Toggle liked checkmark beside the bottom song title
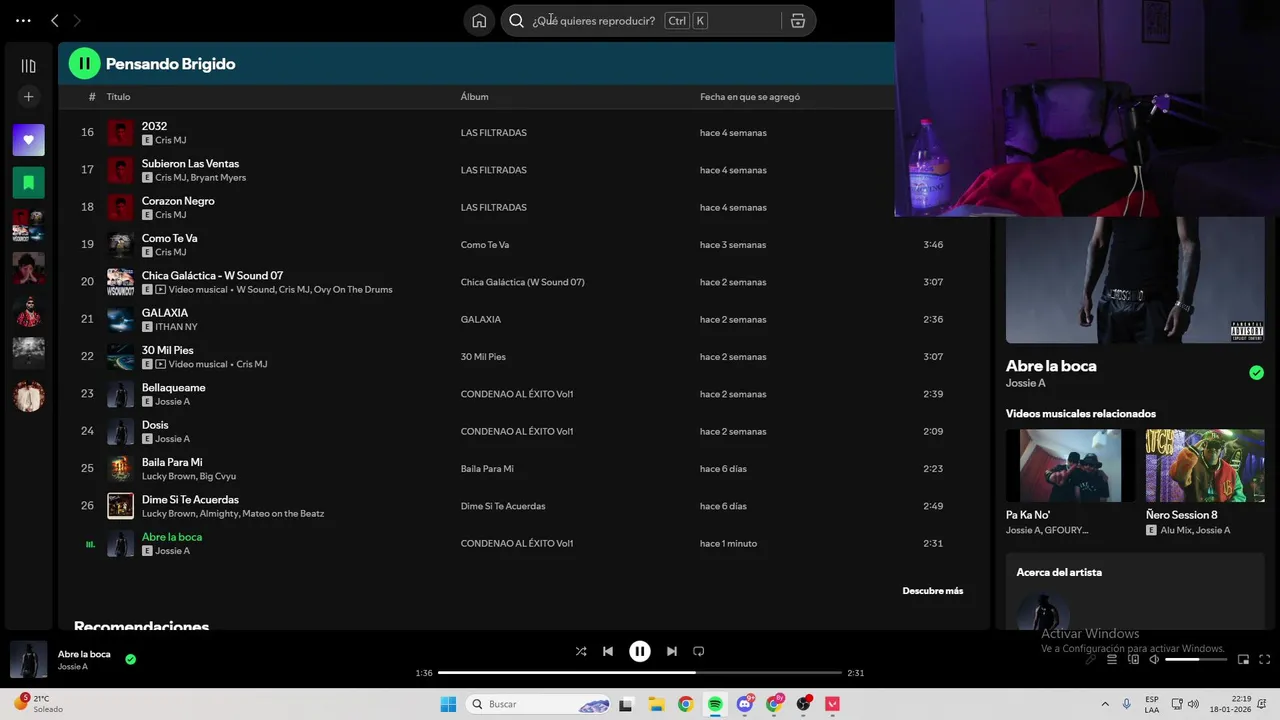The width and height of the screenshot is (1280, 720). (x=130, y=659)
